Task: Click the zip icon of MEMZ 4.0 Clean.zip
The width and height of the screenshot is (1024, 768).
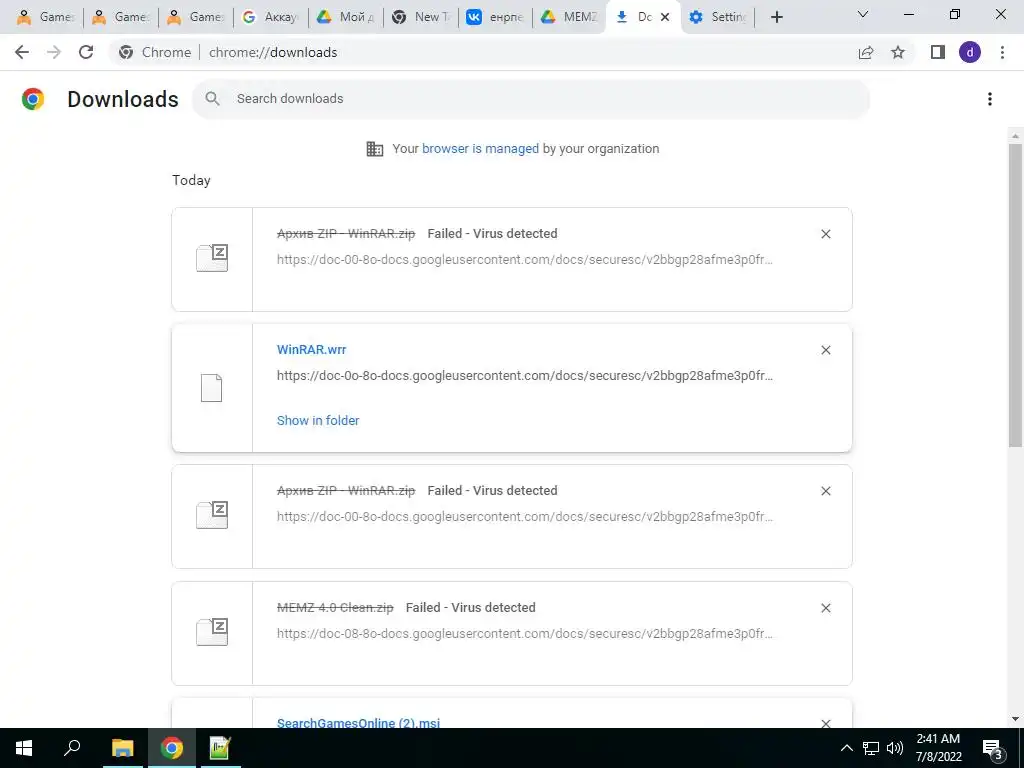Action: pyautogui.click(x=212, y=632)
